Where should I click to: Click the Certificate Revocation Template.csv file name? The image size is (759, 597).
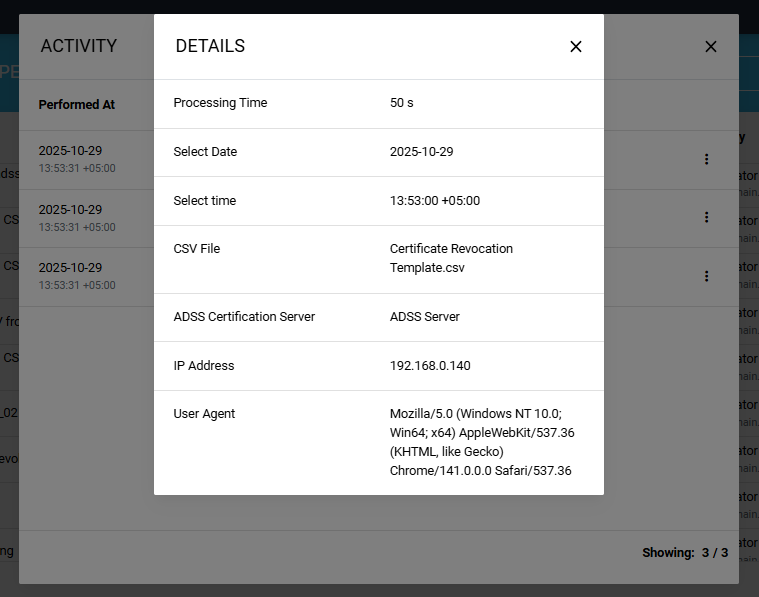[451, 258]
